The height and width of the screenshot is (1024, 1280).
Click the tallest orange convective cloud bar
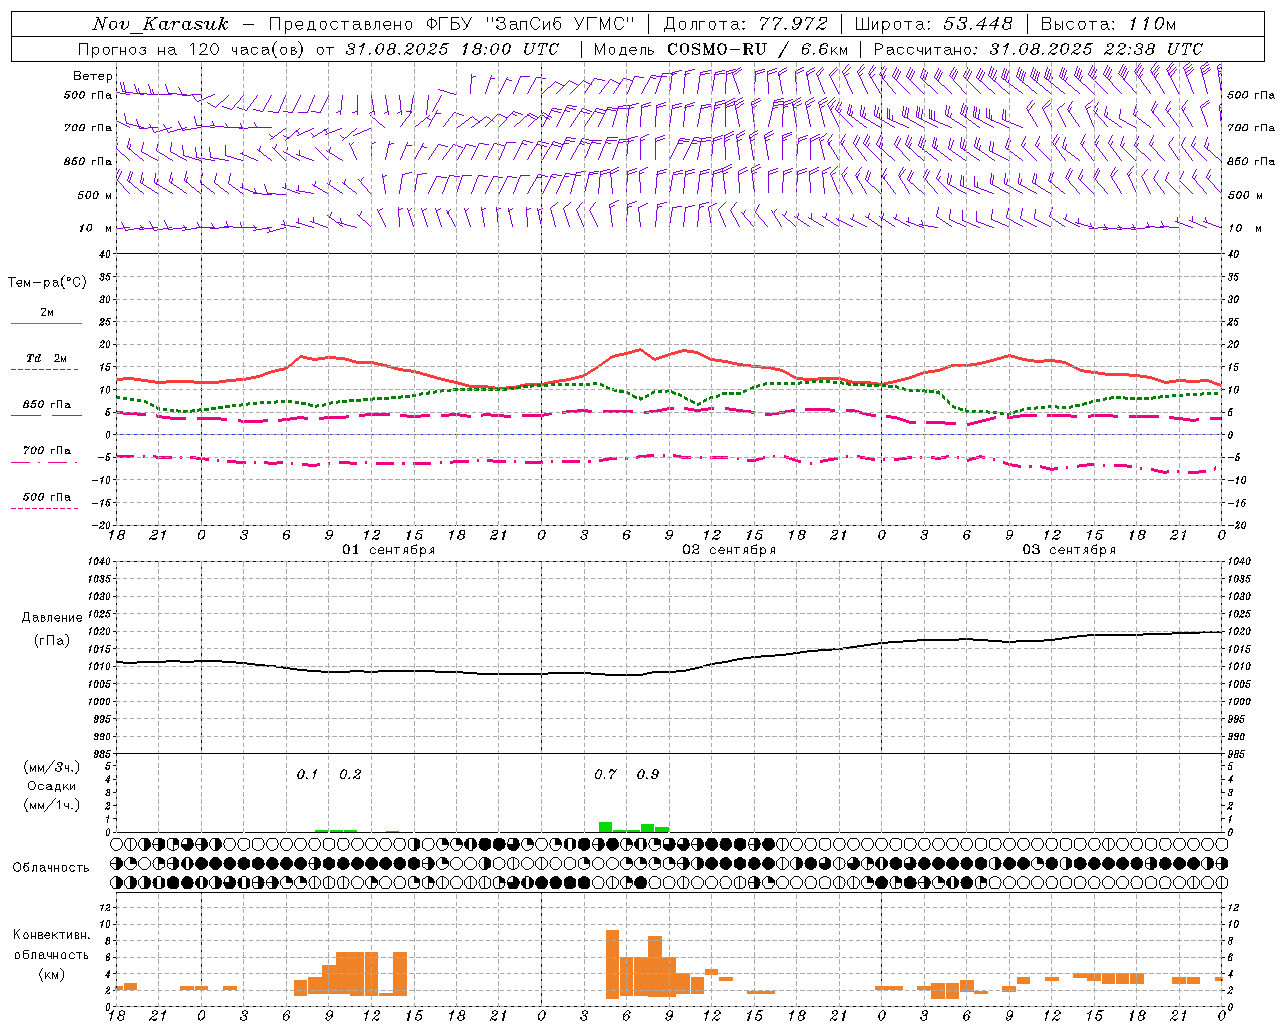[x=612, y=964]
